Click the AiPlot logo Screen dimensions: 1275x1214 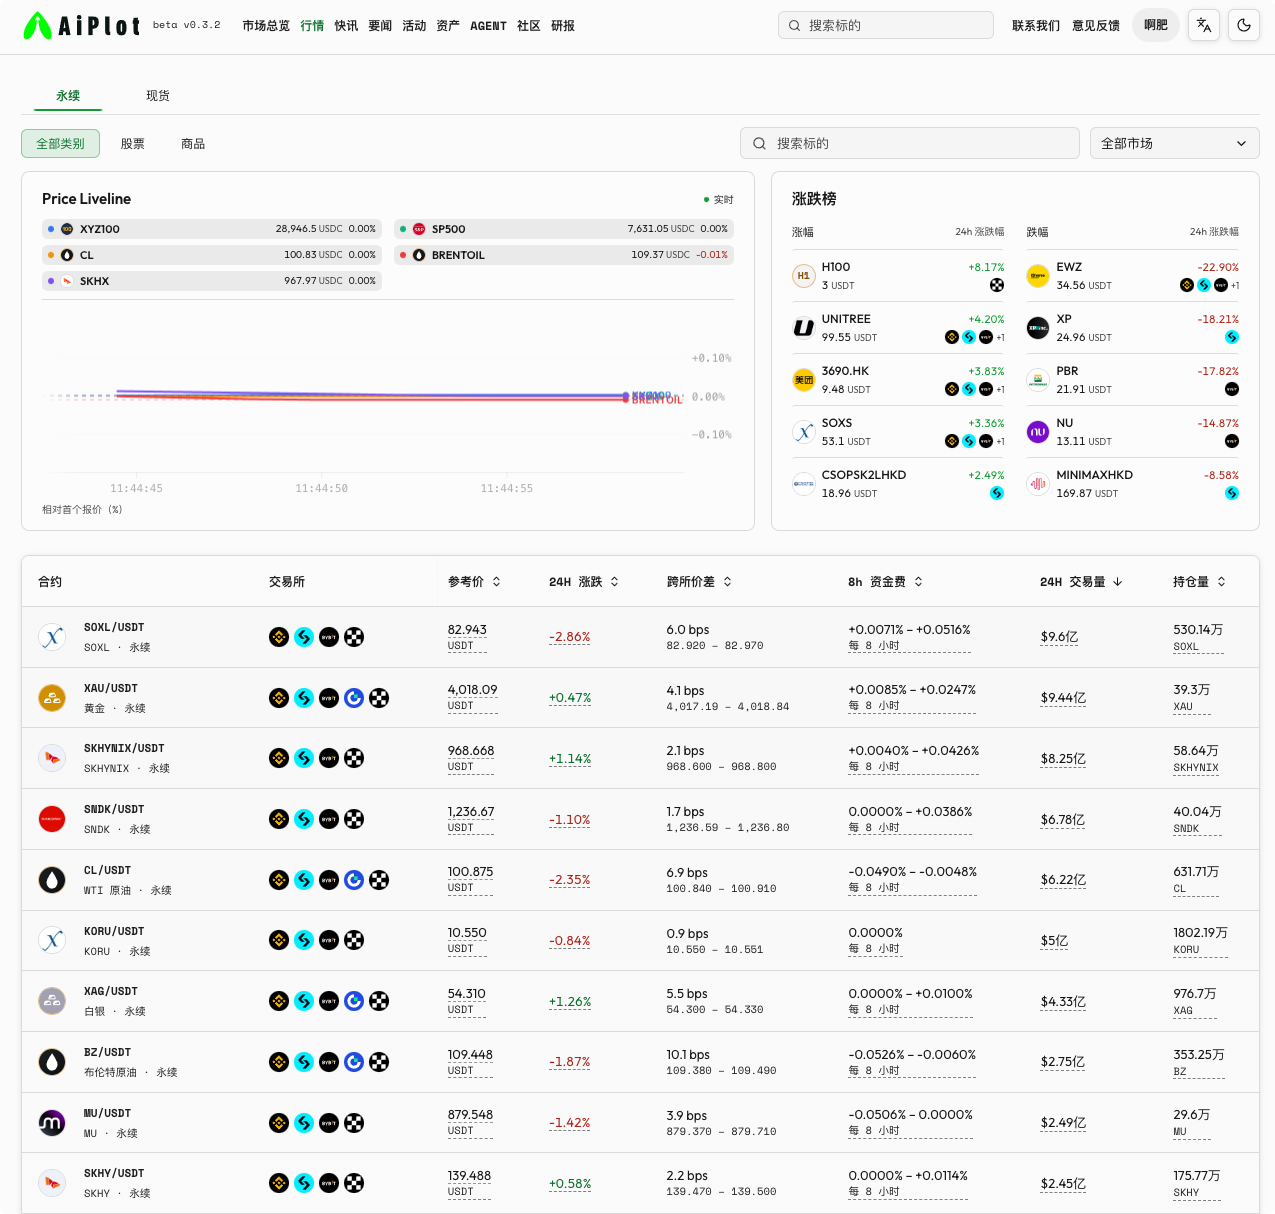pyautogui.click(x=82, y=25)
